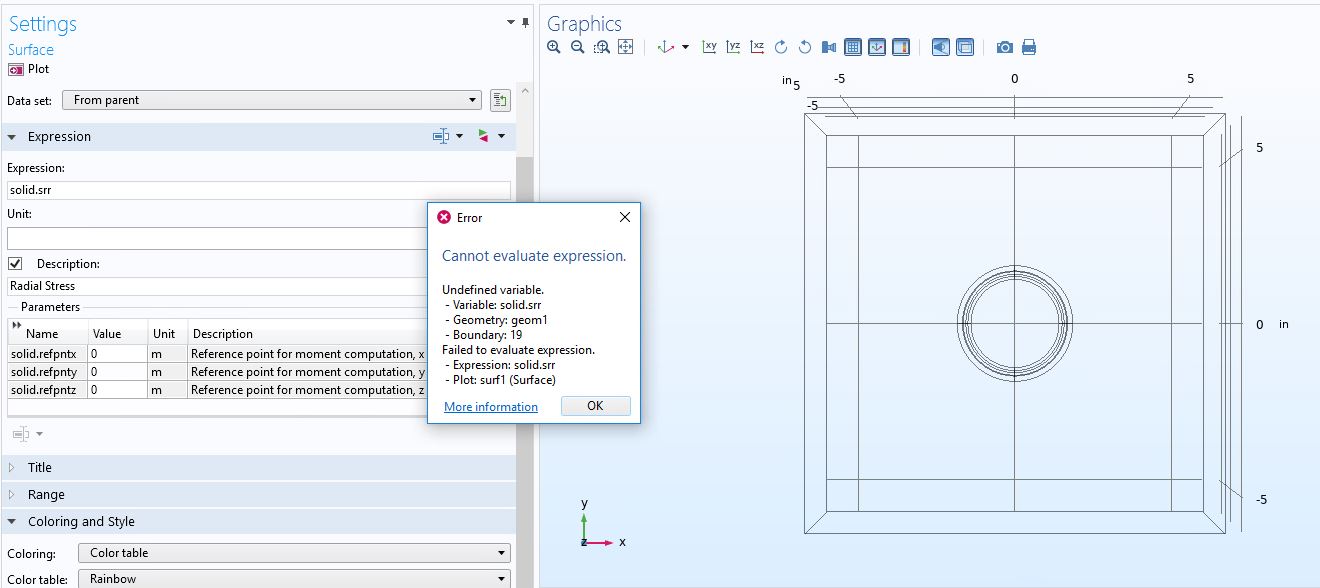1320x588 pixels.
Task: Click the Zoom In magnifier icon
Action: point(554,47)
